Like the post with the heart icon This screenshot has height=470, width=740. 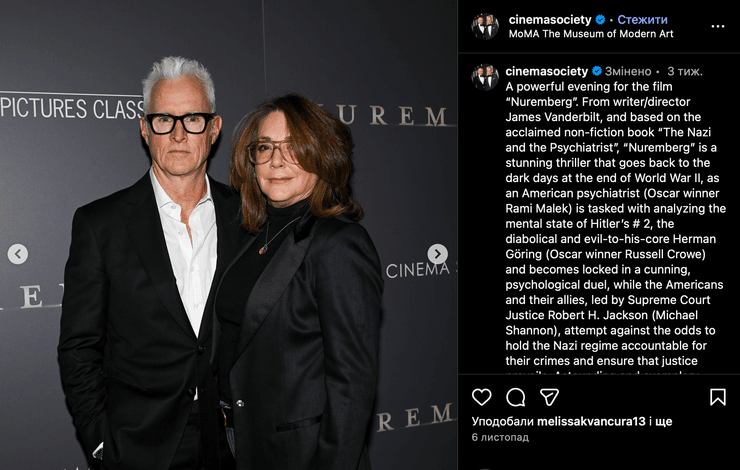(x=481, y=397)
